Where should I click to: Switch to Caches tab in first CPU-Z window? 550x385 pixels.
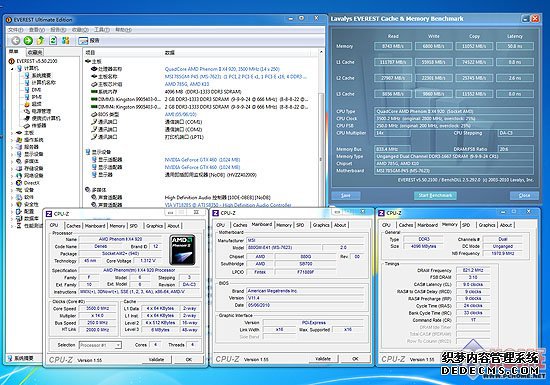click(73, 226)
